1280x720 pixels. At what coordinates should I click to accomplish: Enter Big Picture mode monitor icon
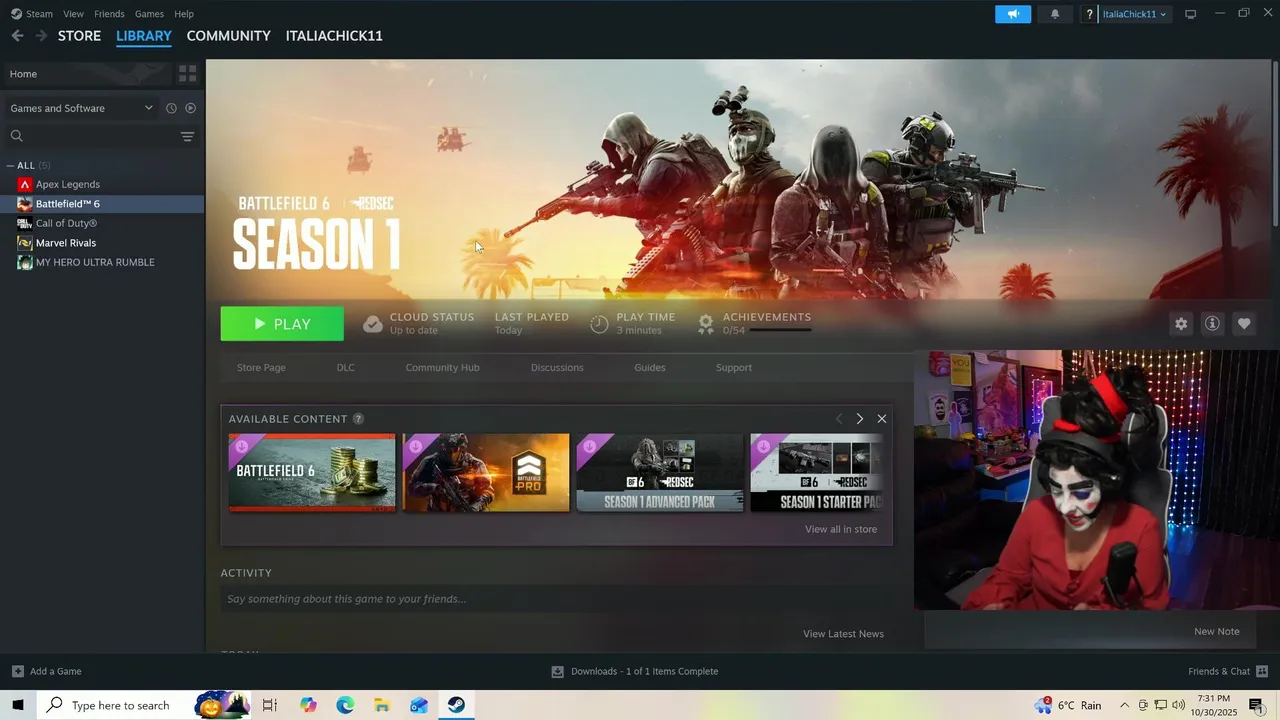coord(1190,14)
